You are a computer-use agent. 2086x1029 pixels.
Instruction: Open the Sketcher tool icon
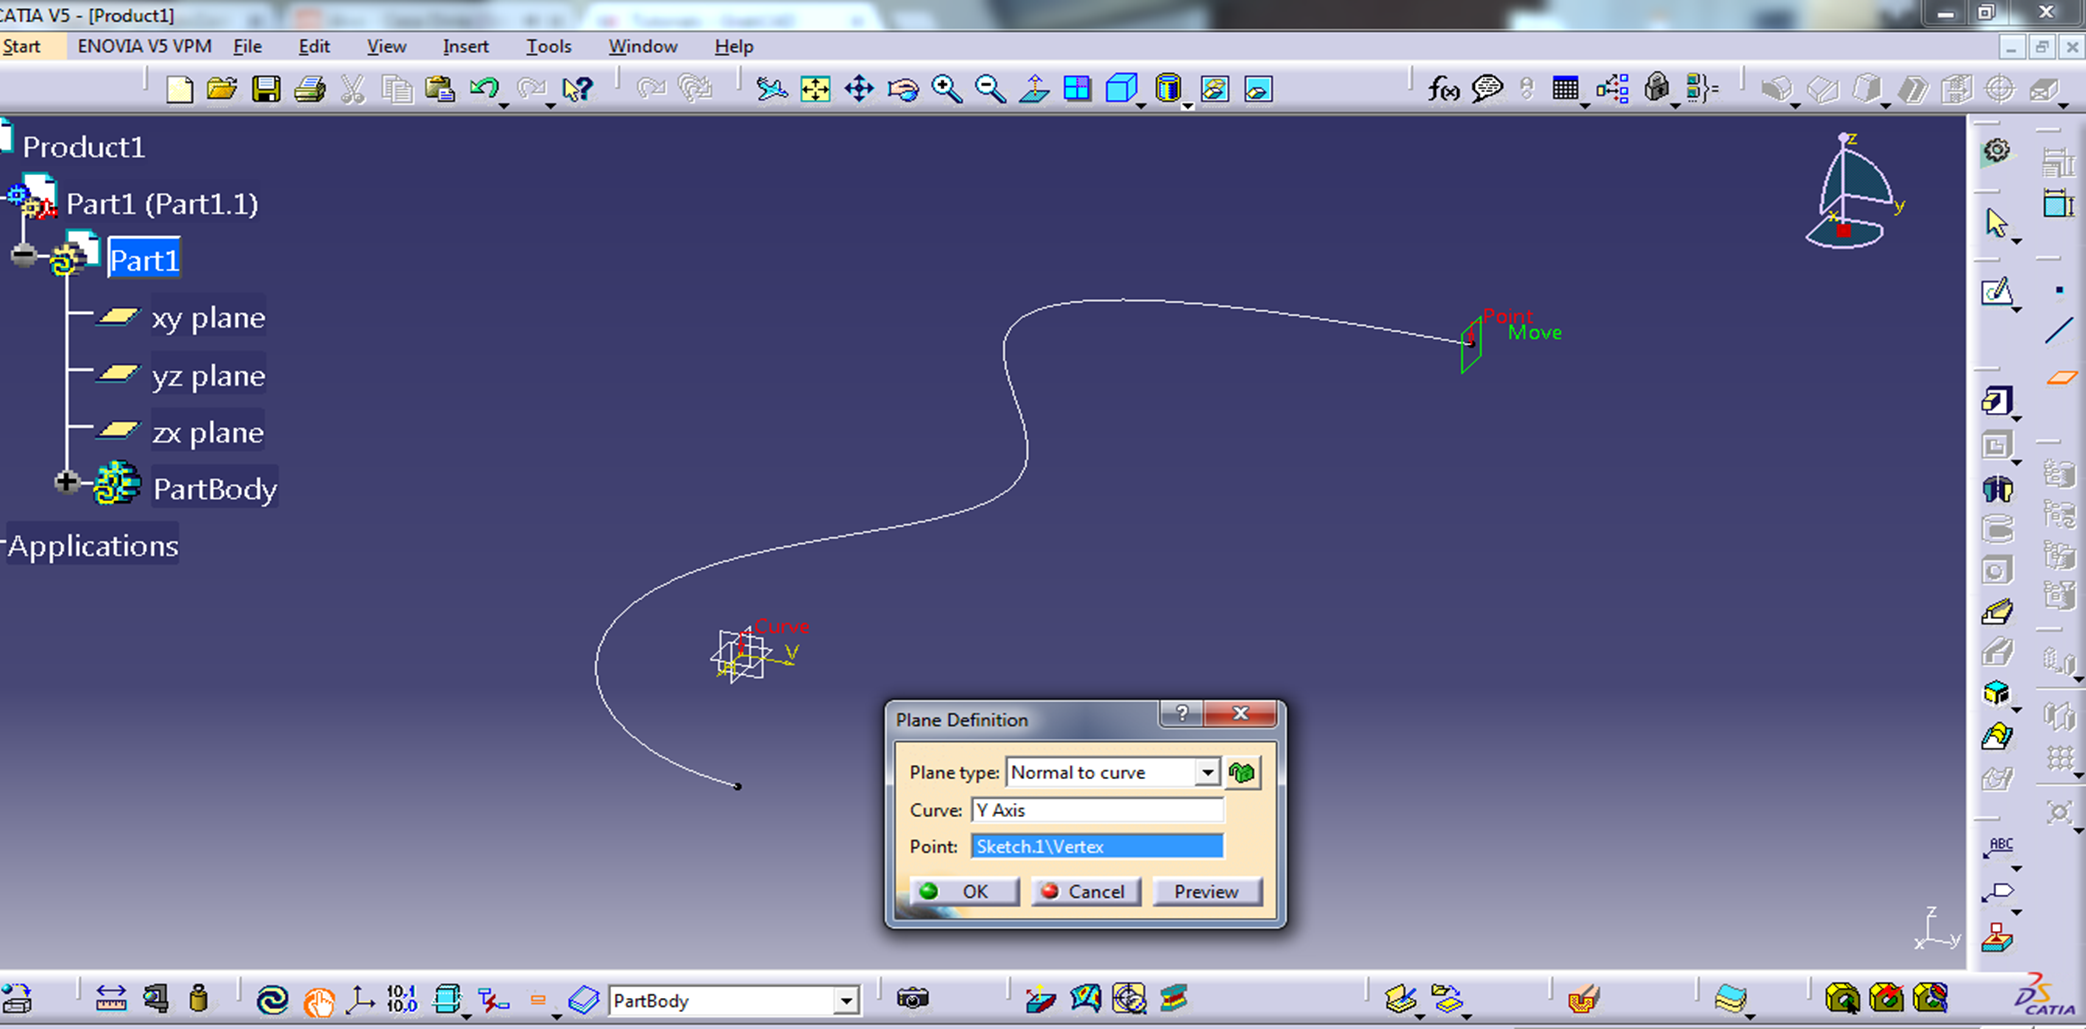pyautogui.click(x=1996, y=292)
